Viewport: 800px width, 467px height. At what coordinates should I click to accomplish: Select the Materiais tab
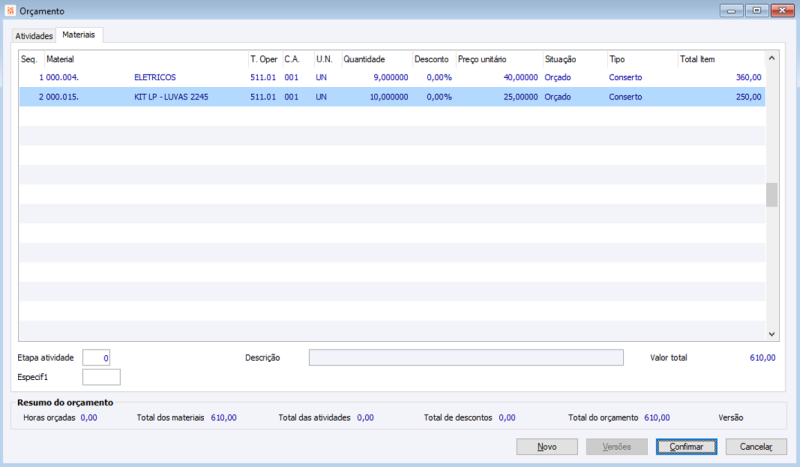[79, 35]
